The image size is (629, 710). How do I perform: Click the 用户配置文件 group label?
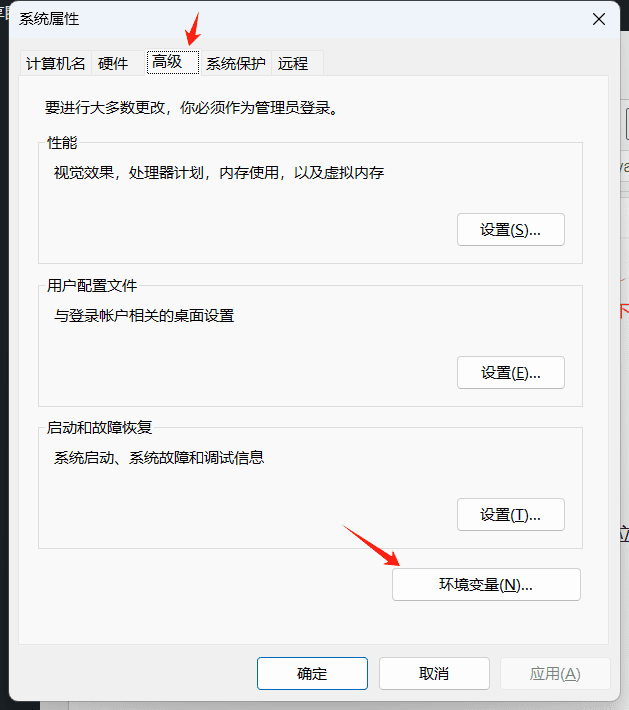92,285
